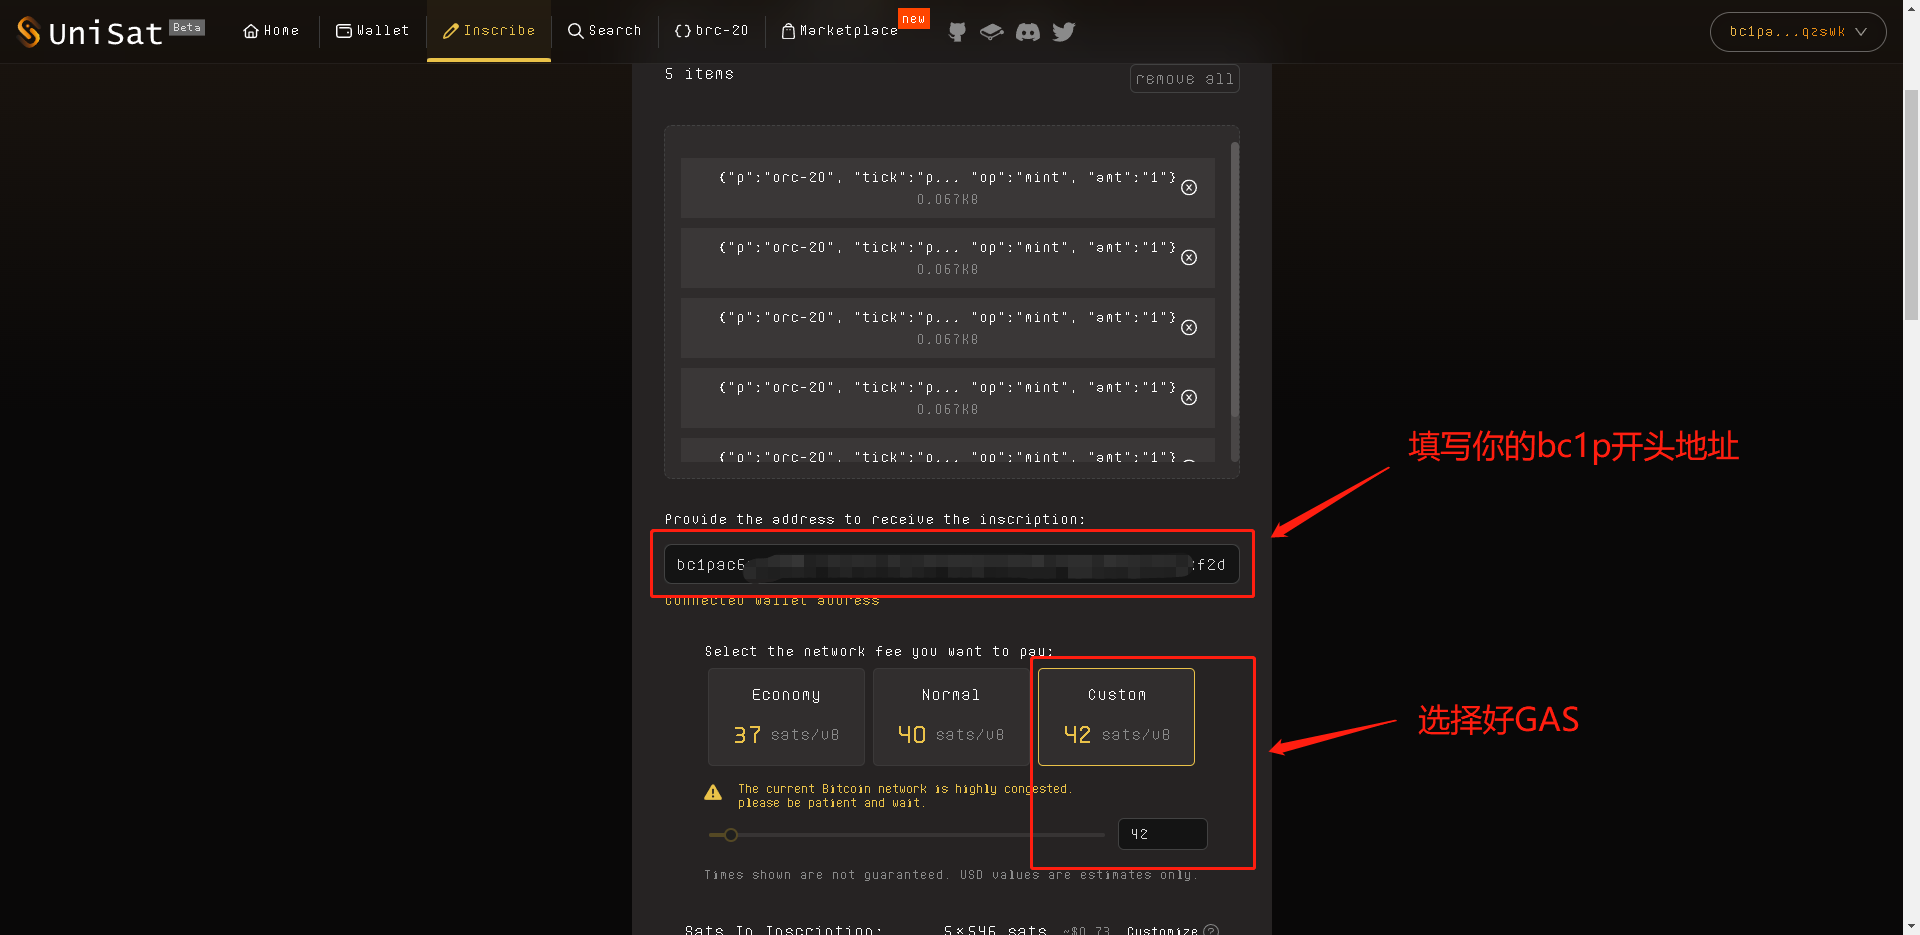The height and width of the screenshot is (935, 1920).
Task: Expand the bc1pa...qzswk wallet dropdown
Action: coord(1798,32)
